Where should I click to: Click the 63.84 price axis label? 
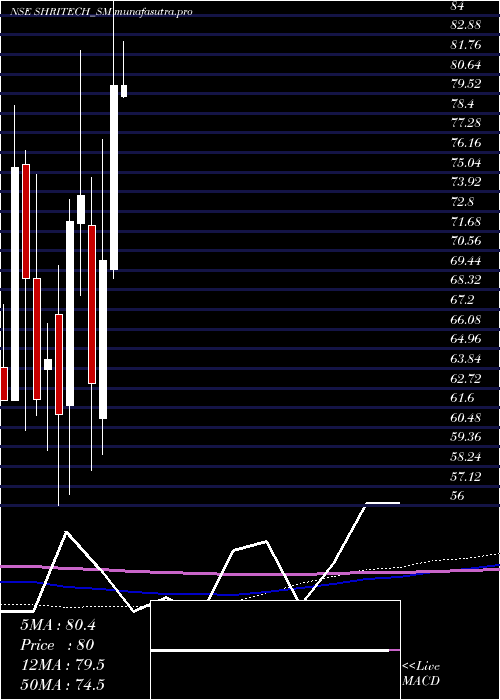coord(466,359)
